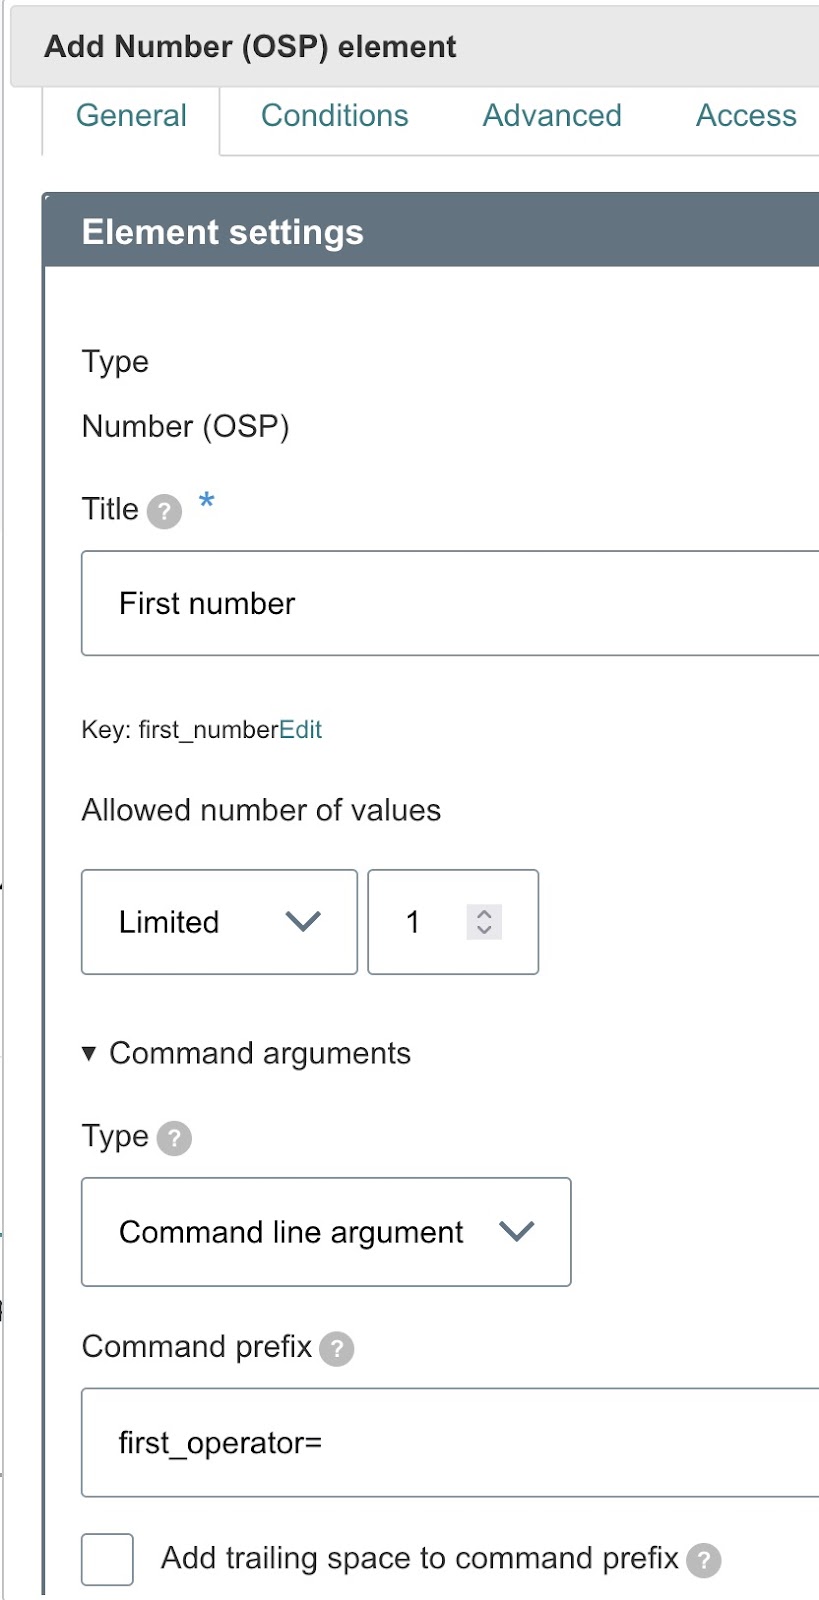
Task: Click the Title field containing First number
Action: click(450, 603)
